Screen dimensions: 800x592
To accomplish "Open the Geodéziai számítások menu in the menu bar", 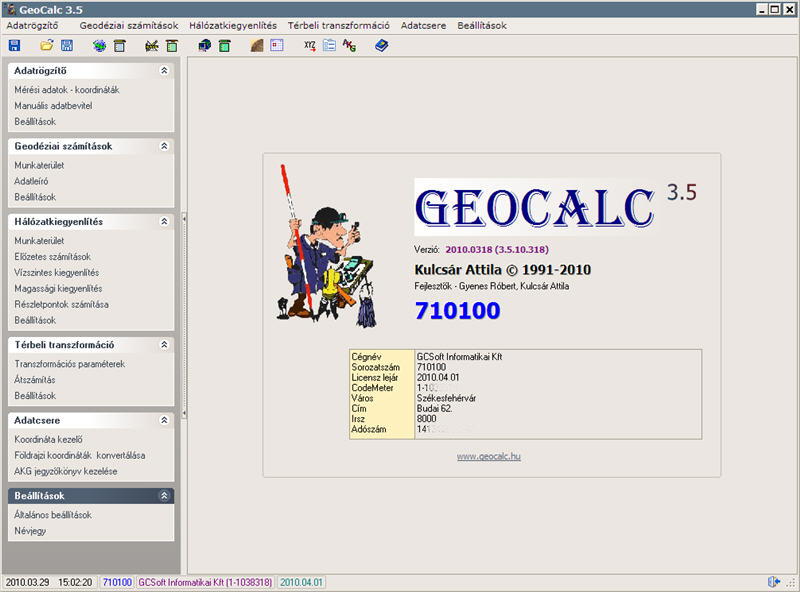I will (129, 26).
